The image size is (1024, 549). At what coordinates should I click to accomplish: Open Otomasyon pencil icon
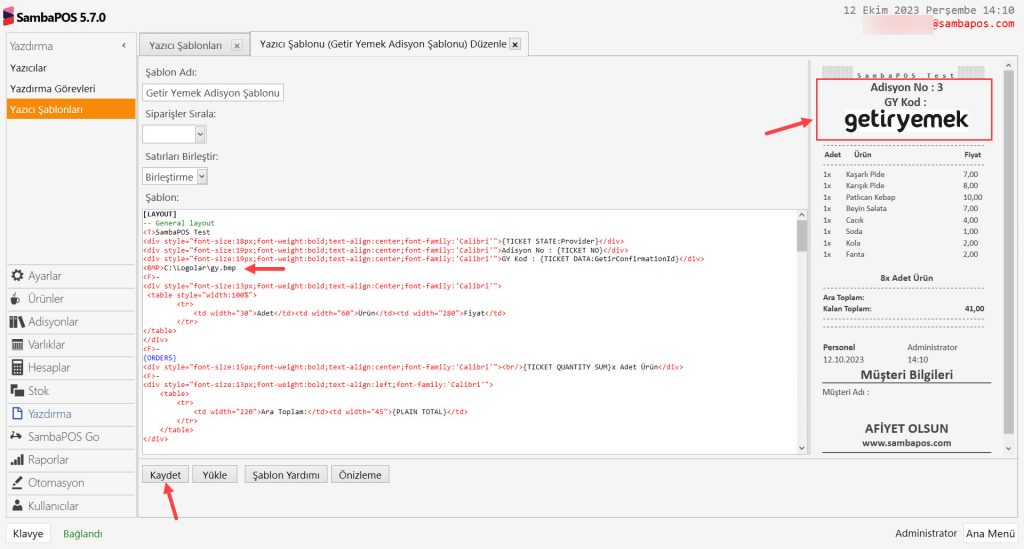(18, 482)
